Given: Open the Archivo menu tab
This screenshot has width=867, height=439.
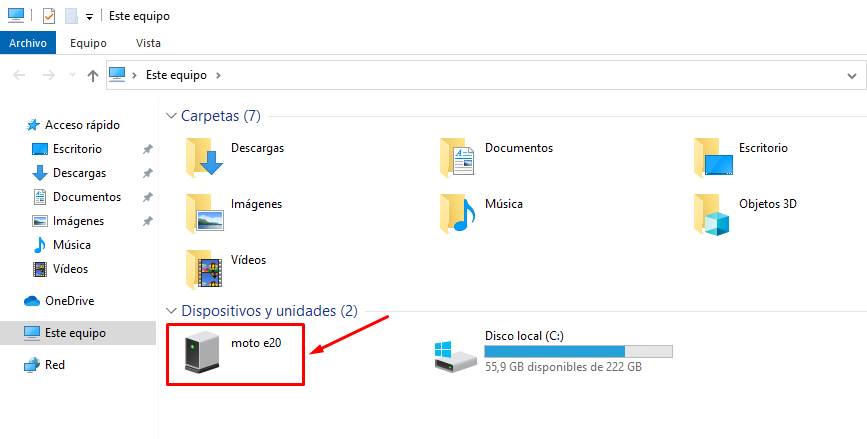Looking at the screenshot, I should click(x=28, y=43).
